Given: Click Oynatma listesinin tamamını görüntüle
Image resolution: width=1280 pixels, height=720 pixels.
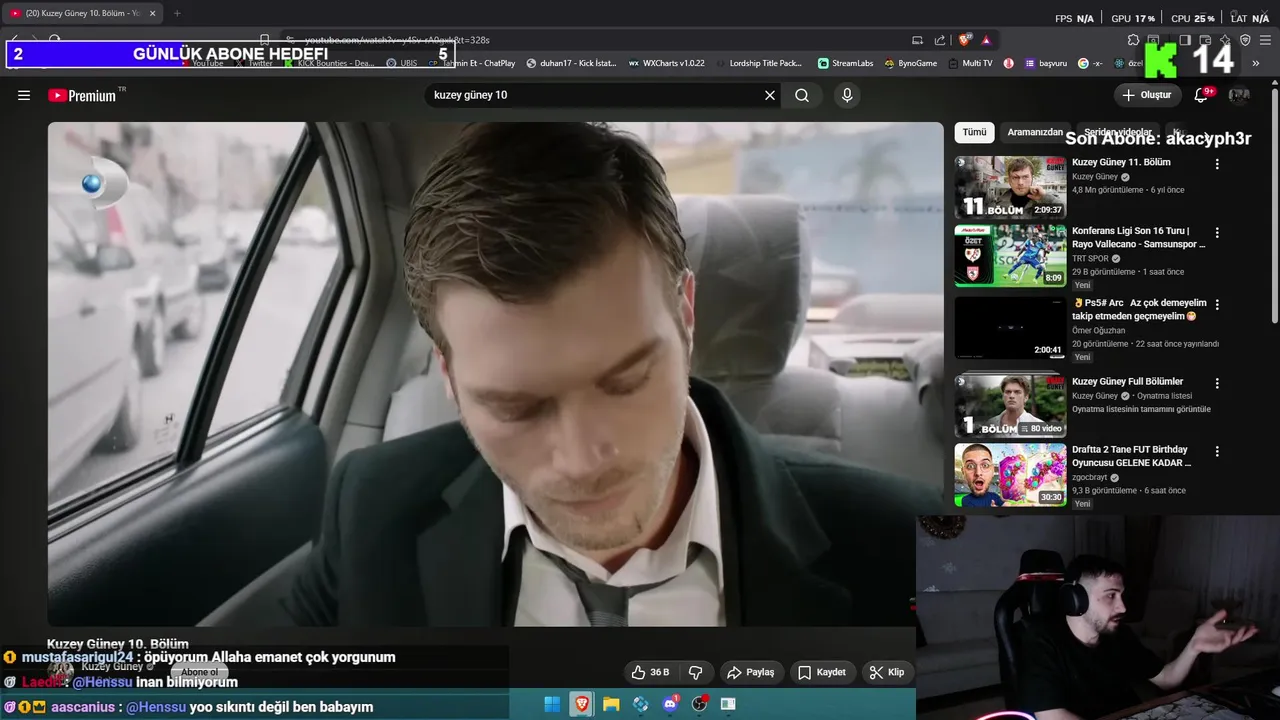Looking at the screenshot, I should coord(1141,409).
